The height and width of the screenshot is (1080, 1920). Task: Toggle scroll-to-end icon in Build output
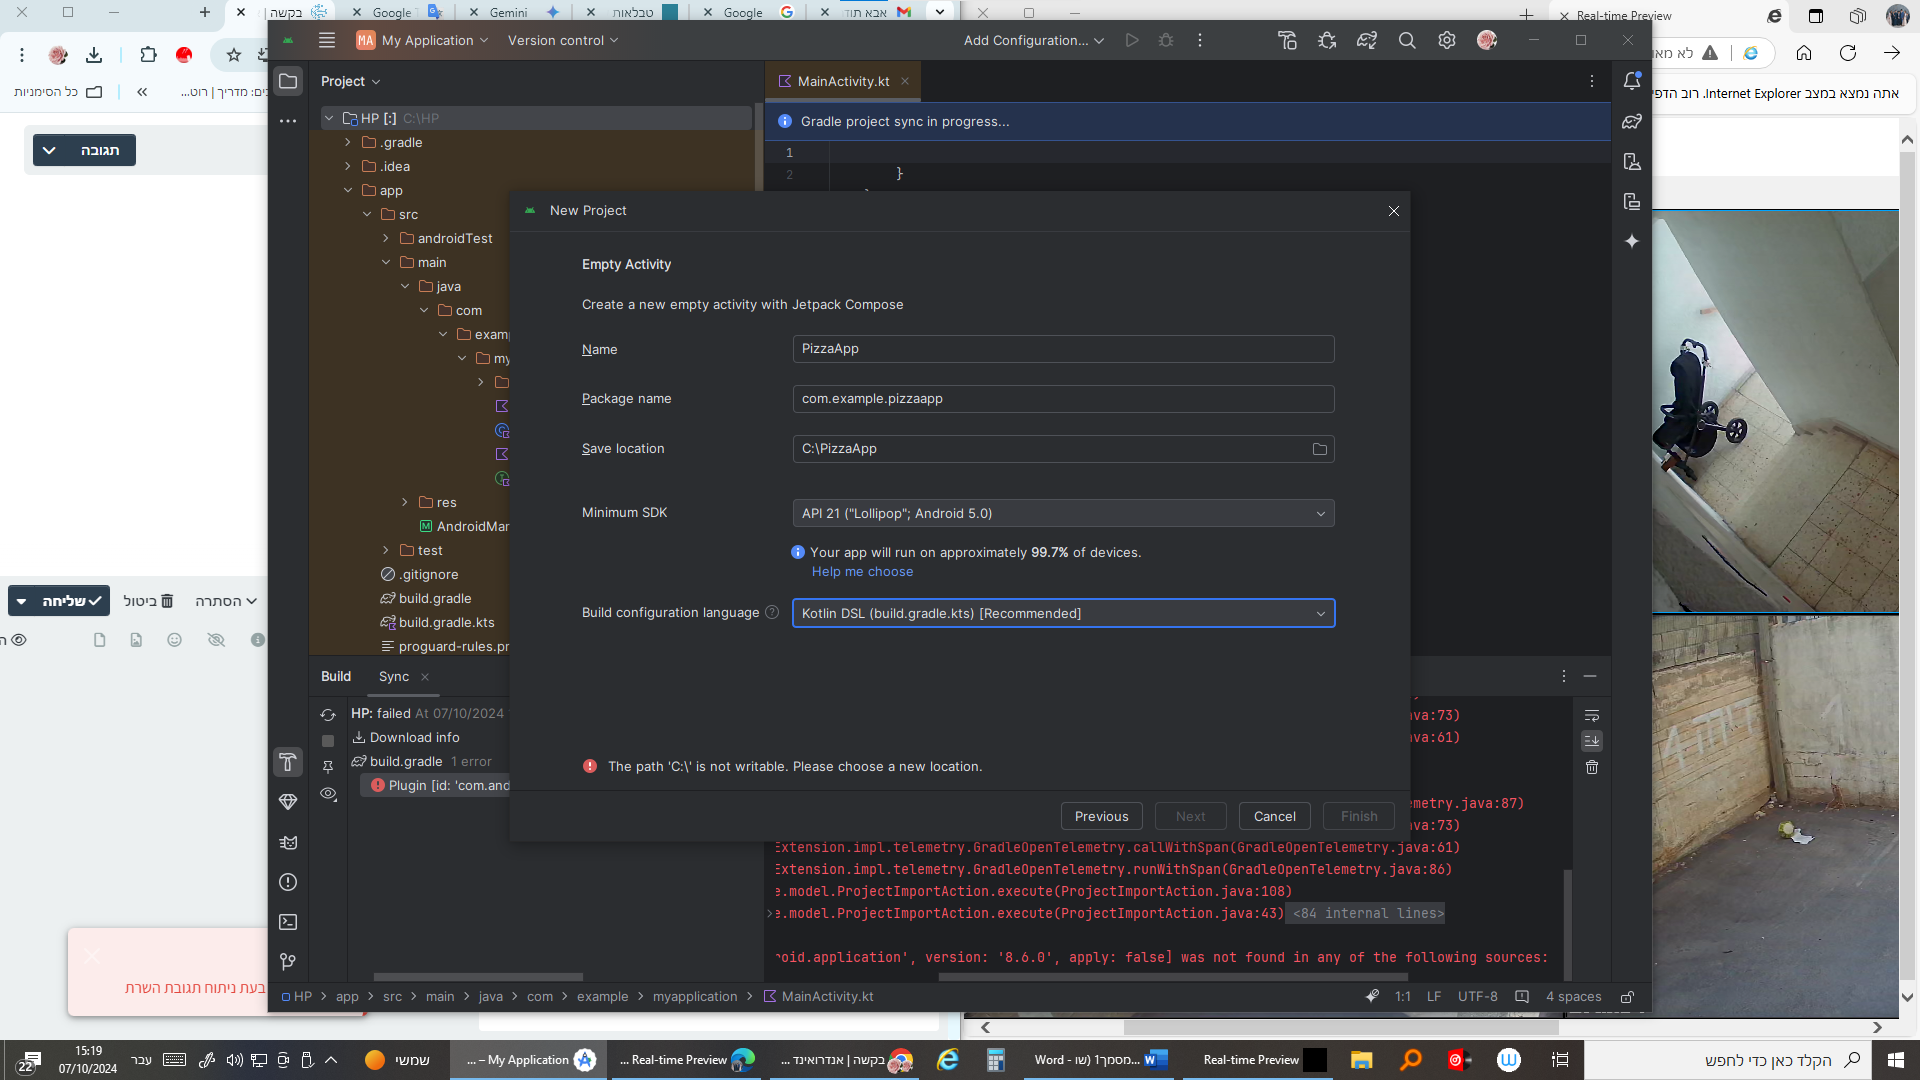pos(1592,741)
